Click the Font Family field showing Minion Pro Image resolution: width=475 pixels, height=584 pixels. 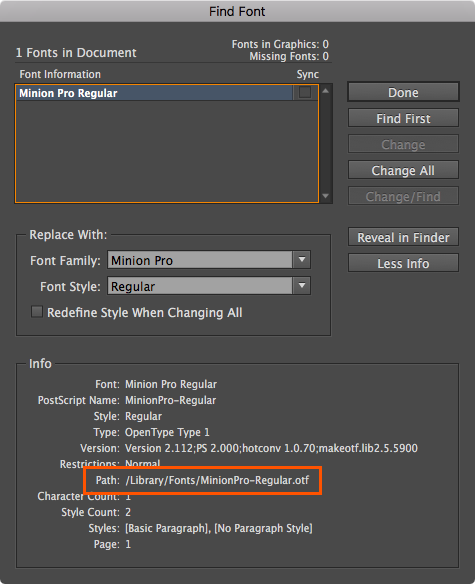(200, 260)
